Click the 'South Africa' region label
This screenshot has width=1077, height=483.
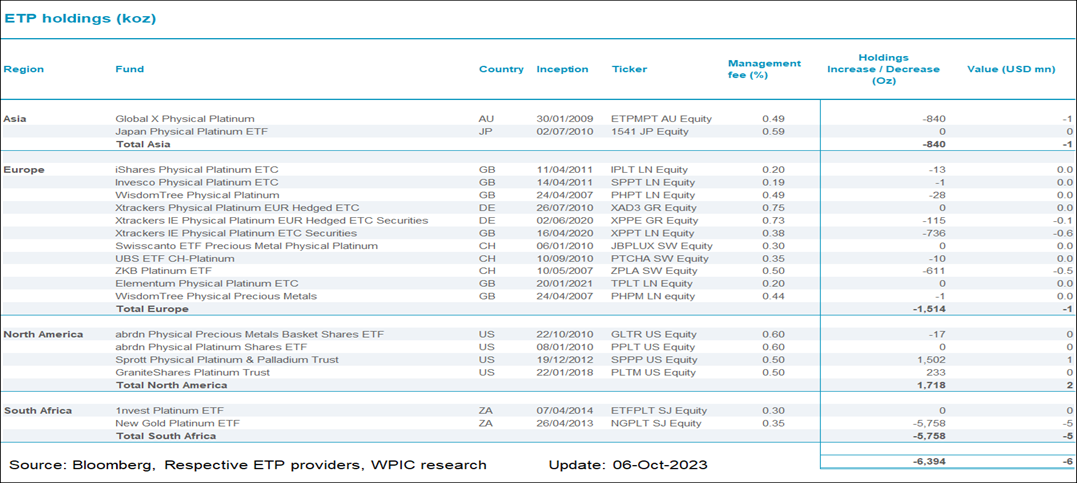click(38, 411)
